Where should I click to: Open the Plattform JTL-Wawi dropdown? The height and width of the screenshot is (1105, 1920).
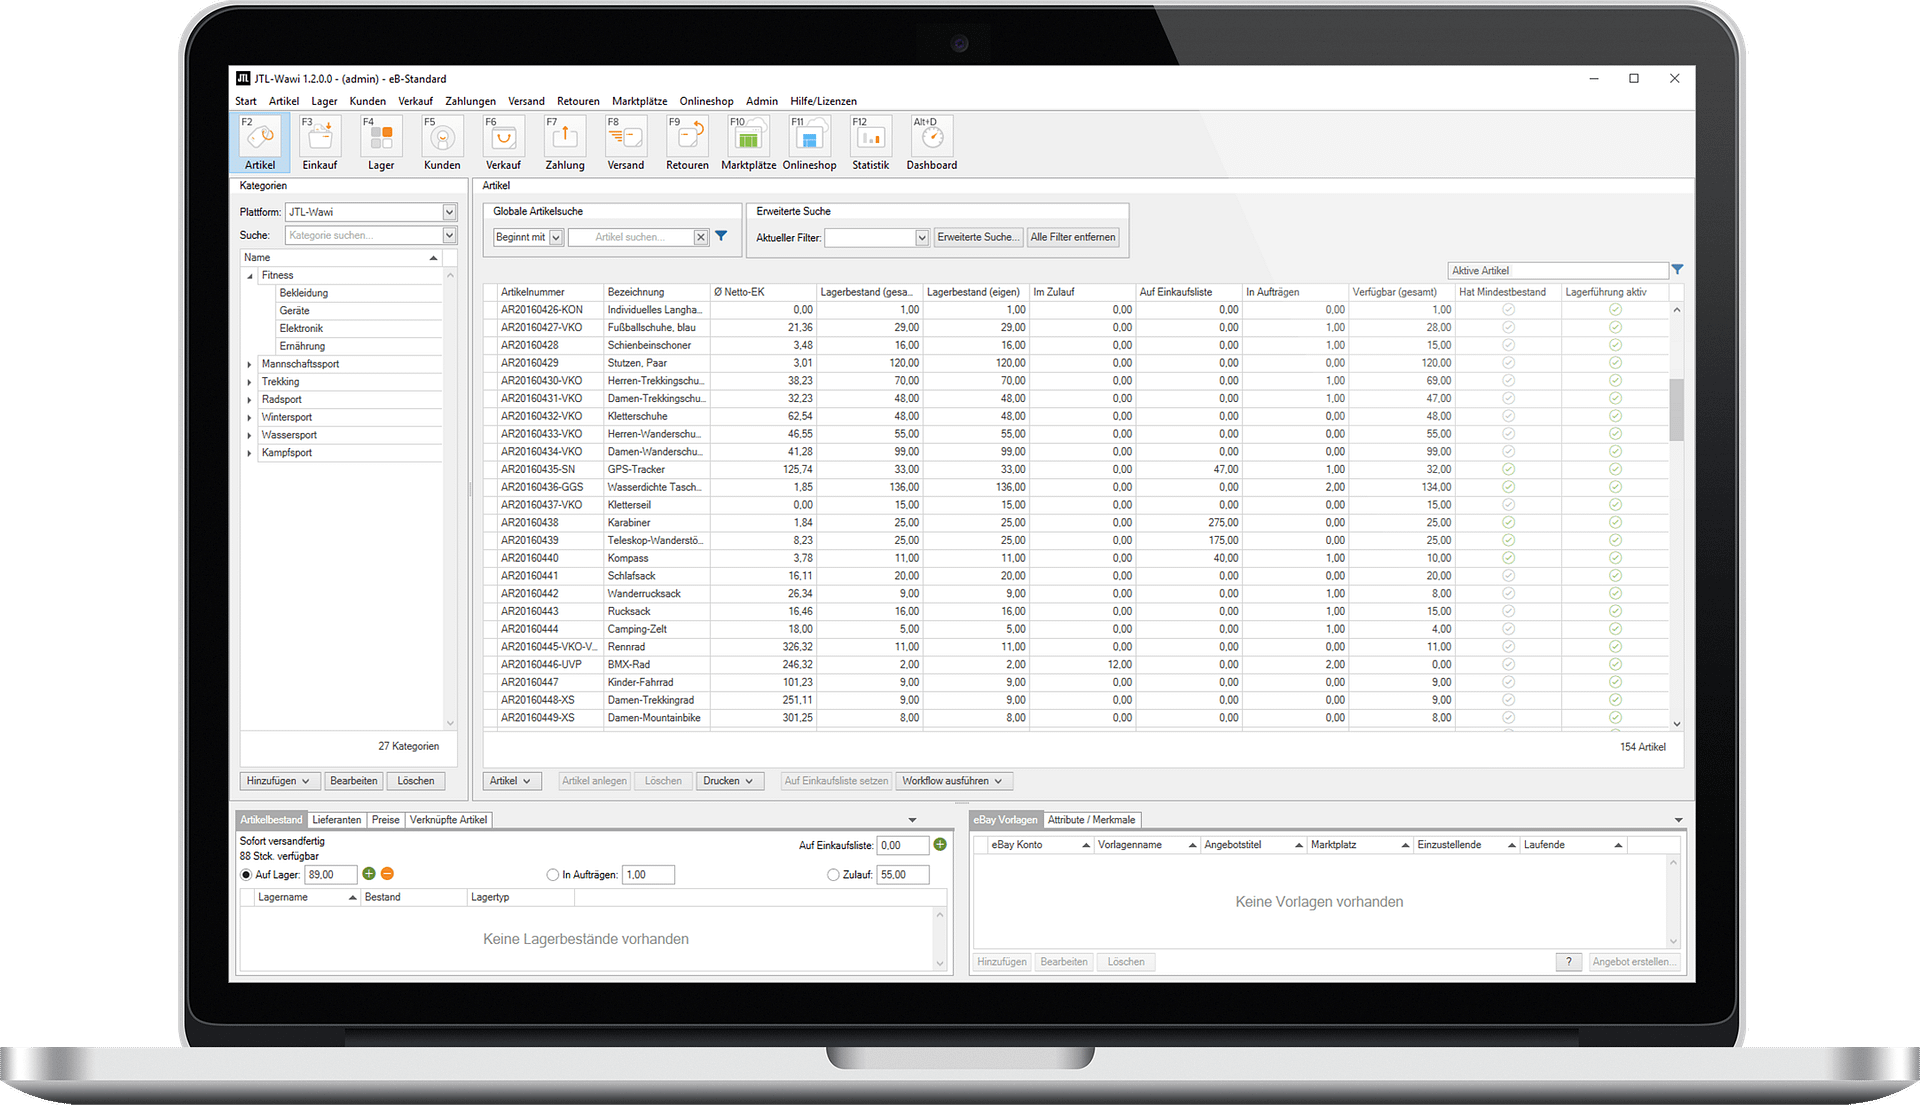pos(449,212)
